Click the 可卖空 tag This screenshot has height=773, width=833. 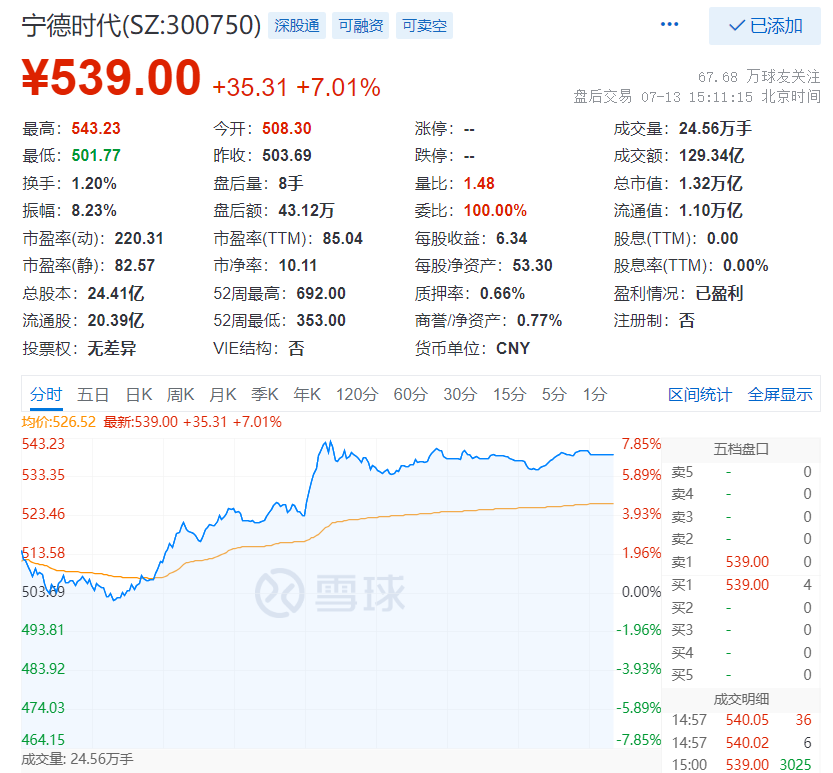pos(425,26)
